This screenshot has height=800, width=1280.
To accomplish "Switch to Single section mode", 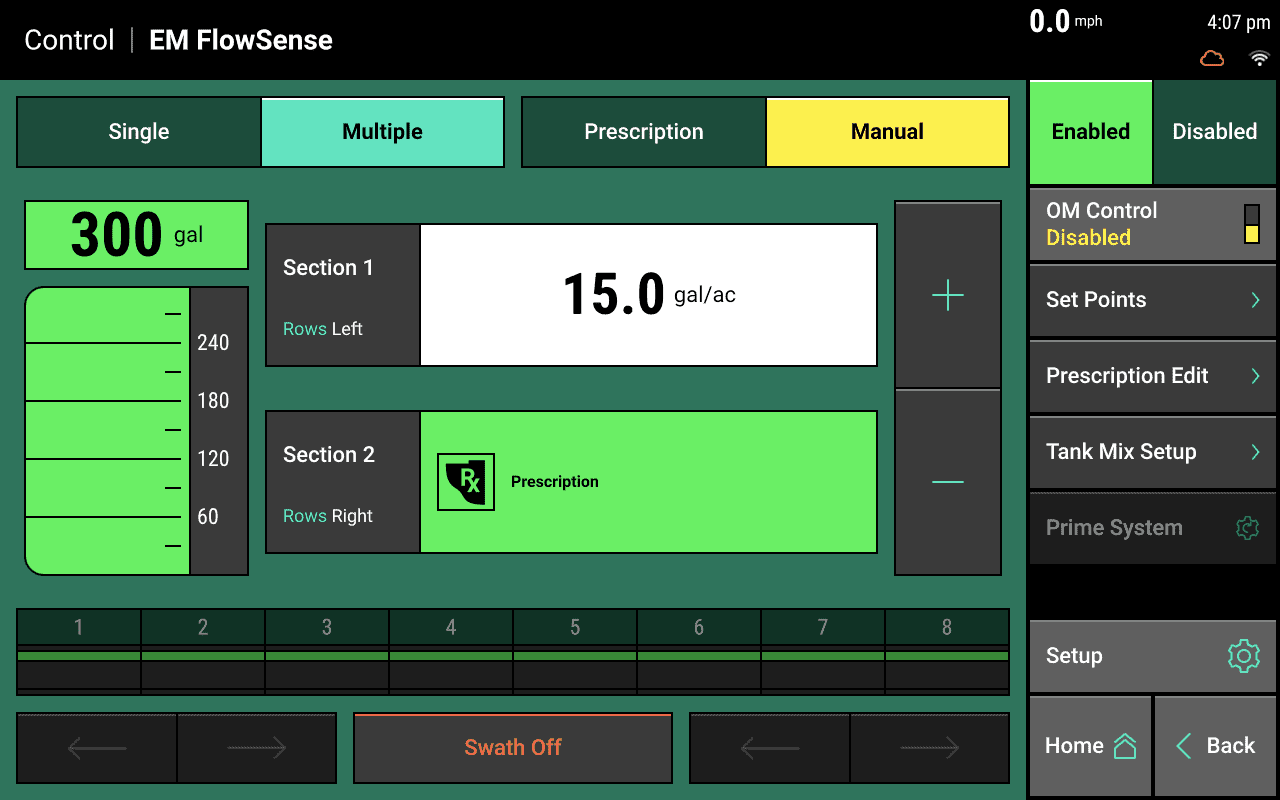I will tap(138, 131).
